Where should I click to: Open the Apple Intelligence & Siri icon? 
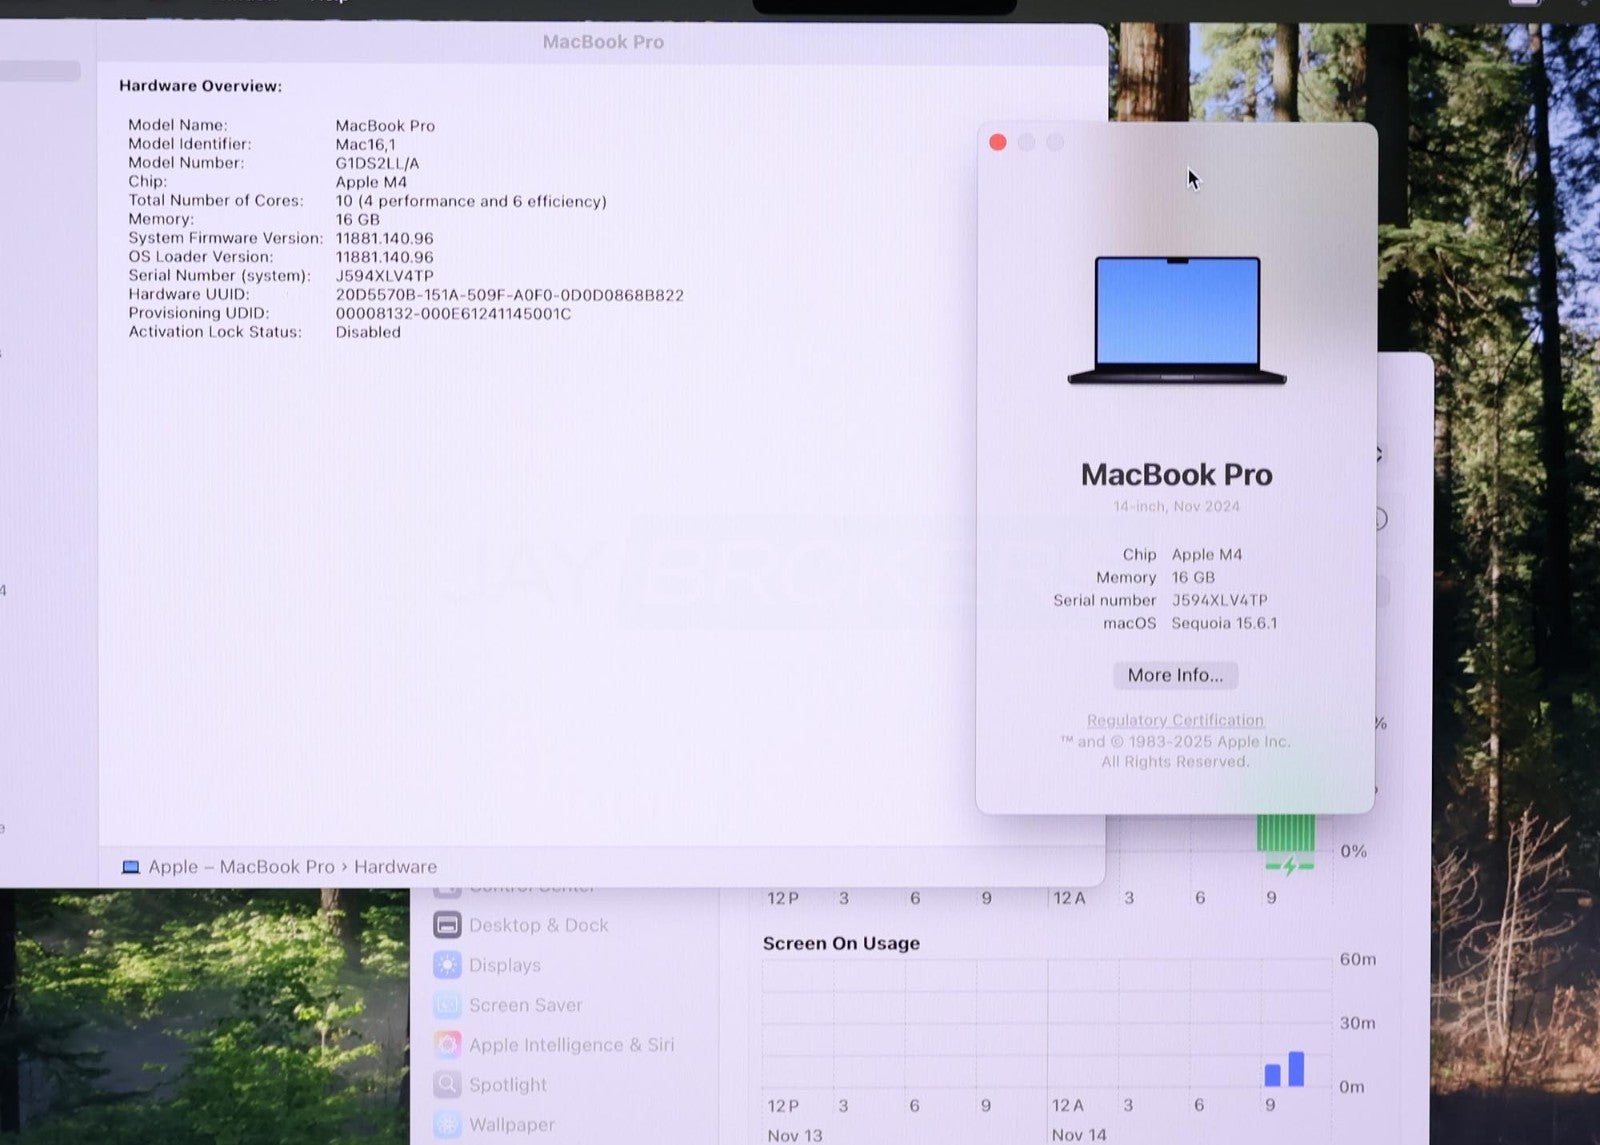pyautogui.click(x=447, y=1045)
